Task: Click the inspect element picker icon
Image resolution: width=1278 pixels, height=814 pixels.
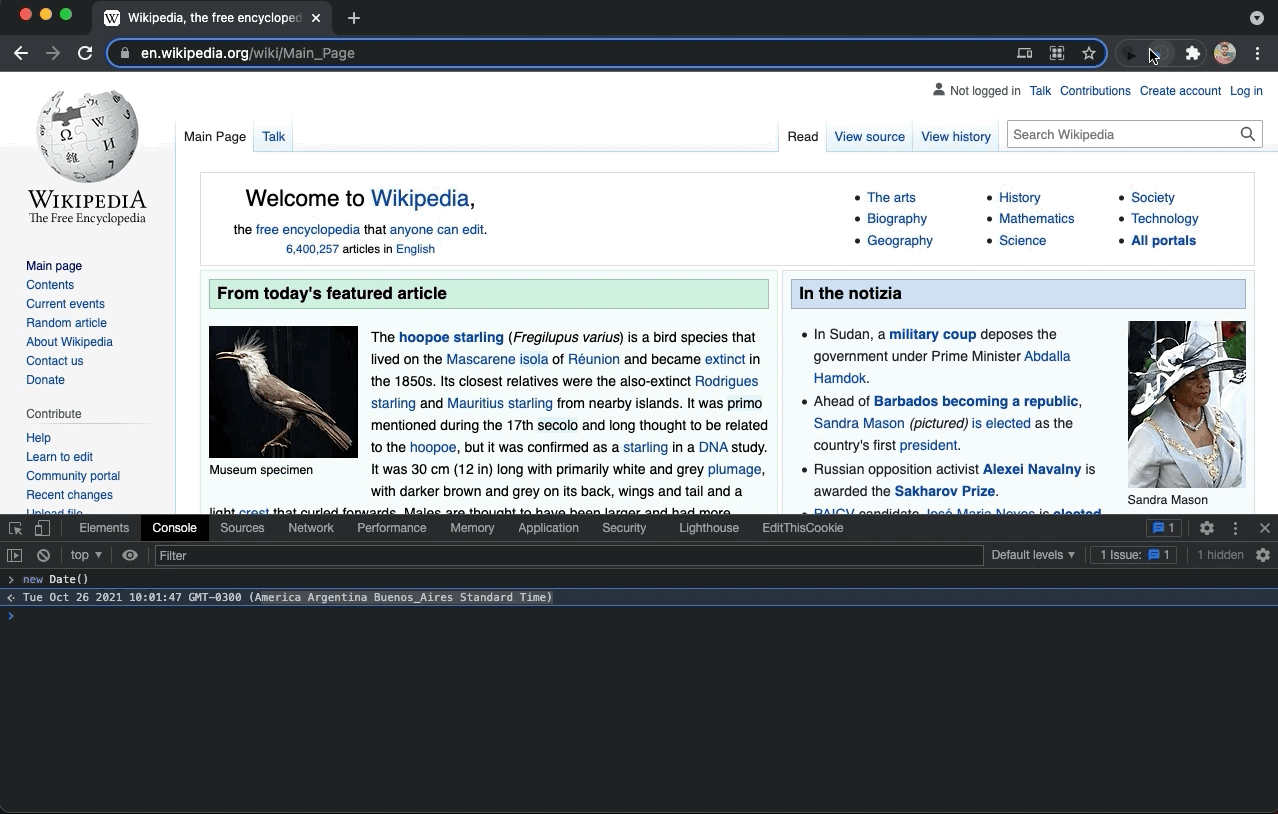Action: (16, 528)
